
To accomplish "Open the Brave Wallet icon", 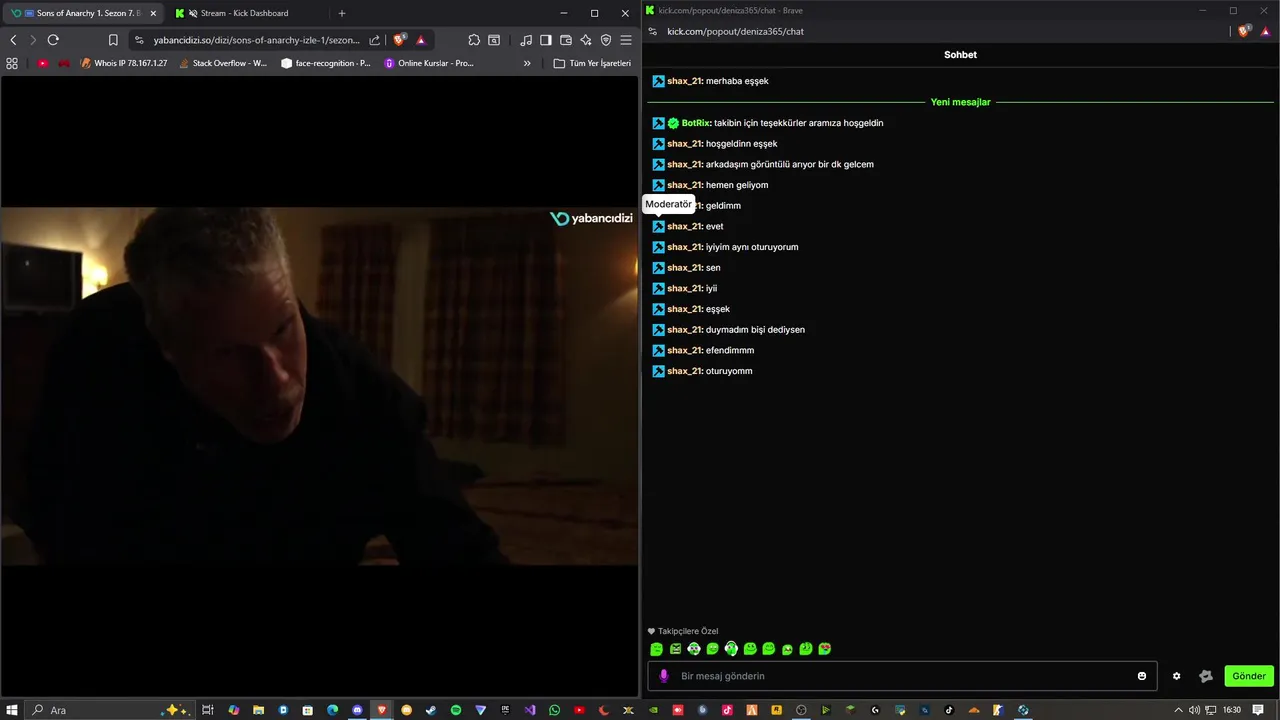I will 566,40.
